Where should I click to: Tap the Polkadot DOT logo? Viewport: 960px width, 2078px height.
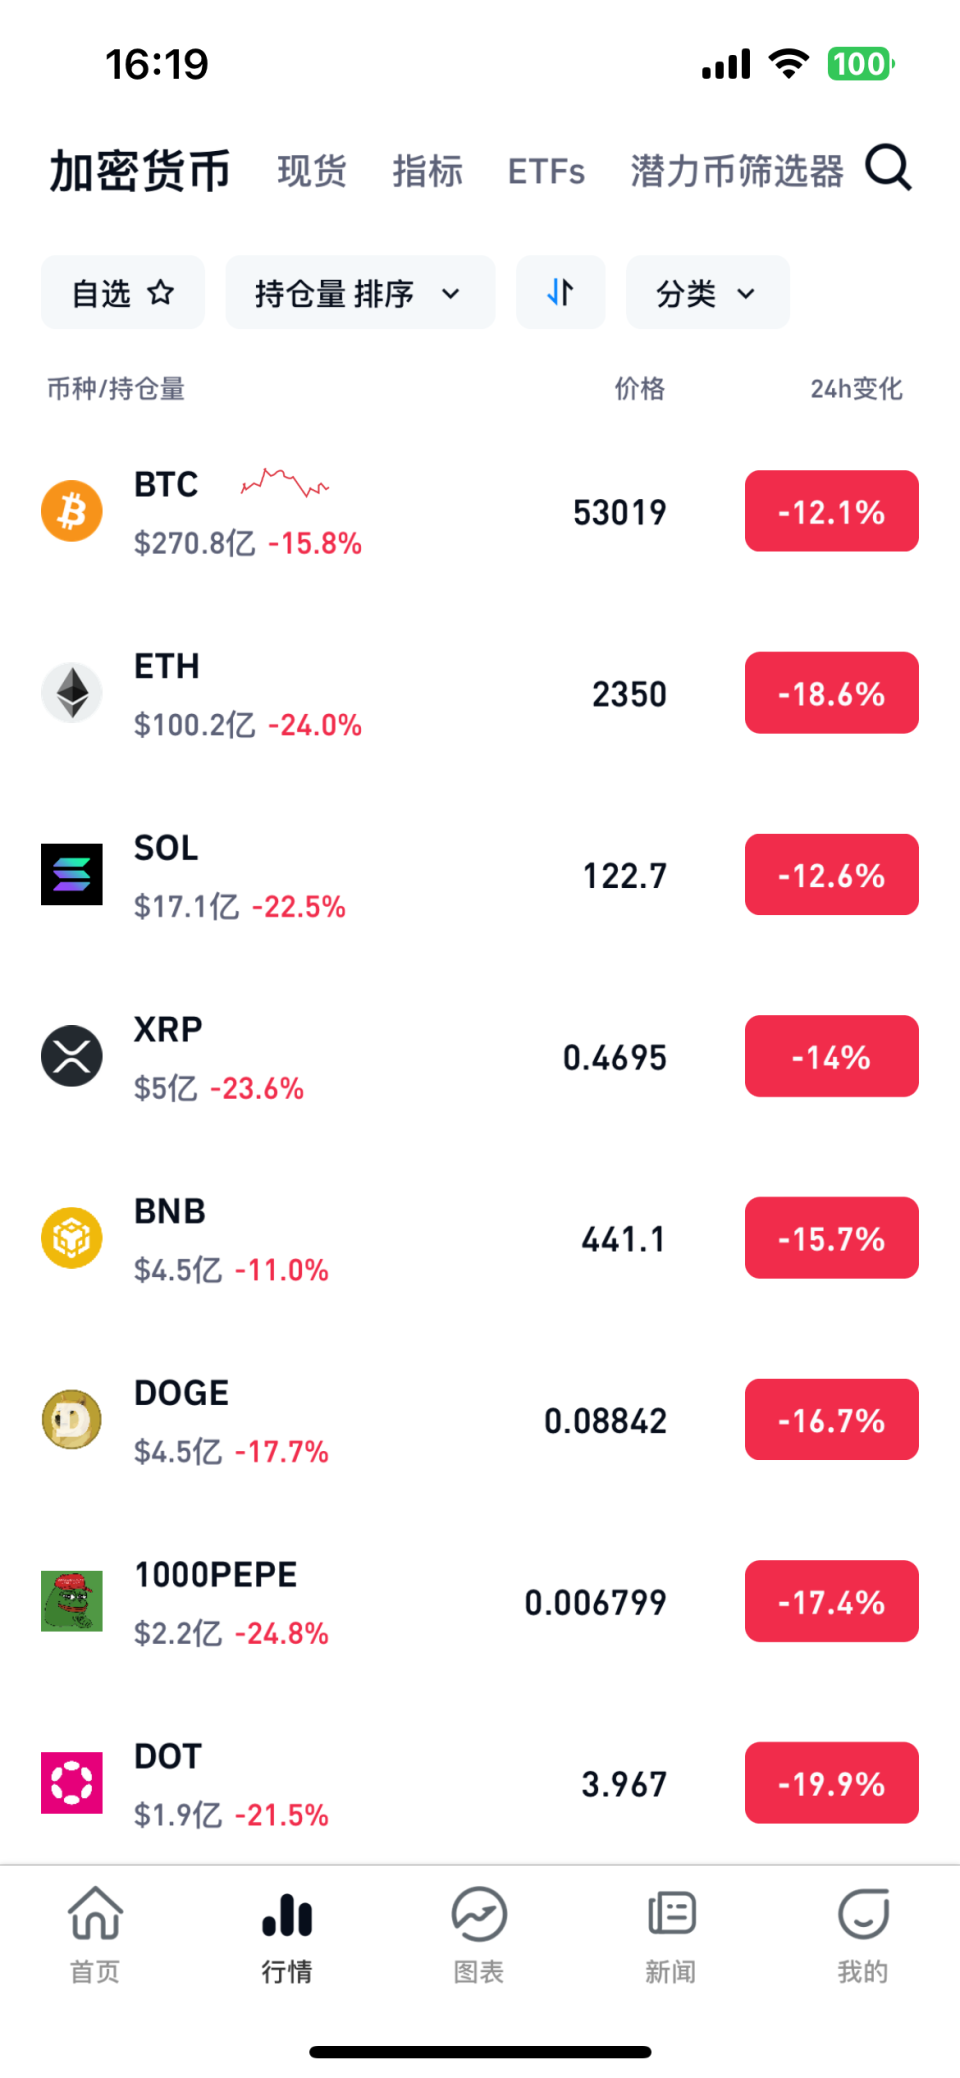point(72,1782)
